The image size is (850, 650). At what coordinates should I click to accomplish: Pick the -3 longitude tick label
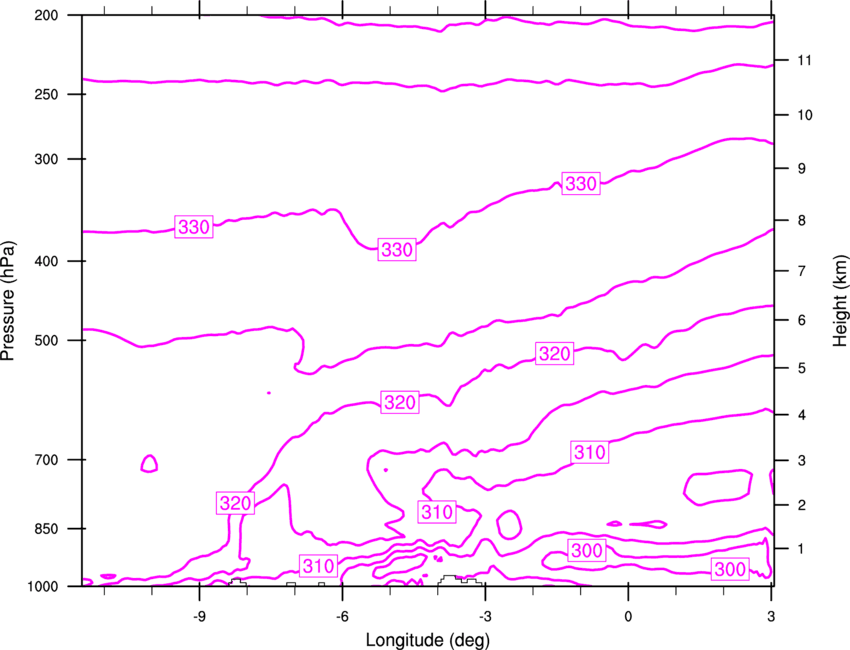tap(485, 616)
